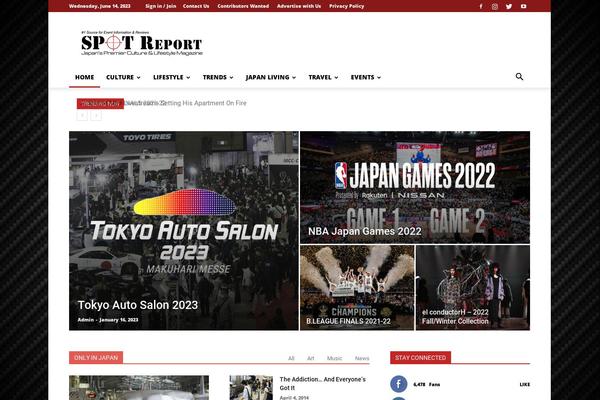Open the YouTube icon in top bar
The width and height of the screenshot is (600, 400).
pyautogui.click(x=523, y=7)
